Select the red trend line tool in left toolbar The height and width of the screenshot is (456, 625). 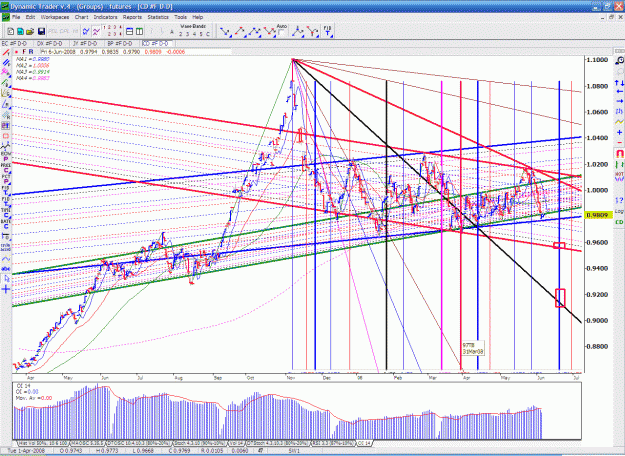click(x=6, y=53)
